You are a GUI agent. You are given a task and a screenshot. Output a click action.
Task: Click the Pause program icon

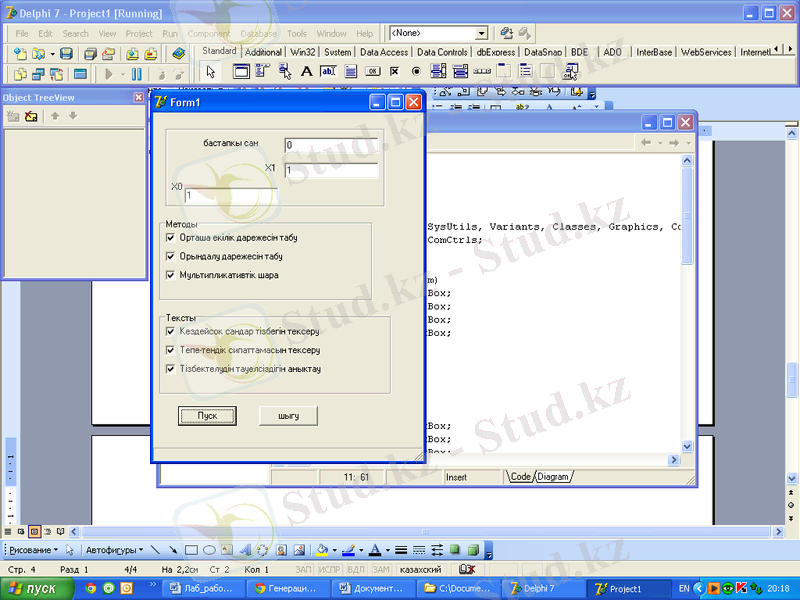[137, 74]
